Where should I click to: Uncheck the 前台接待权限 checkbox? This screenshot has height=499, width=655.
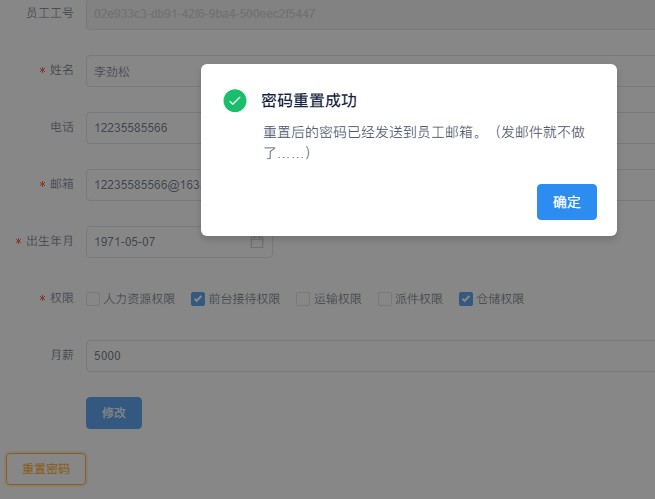pos(198,299)
